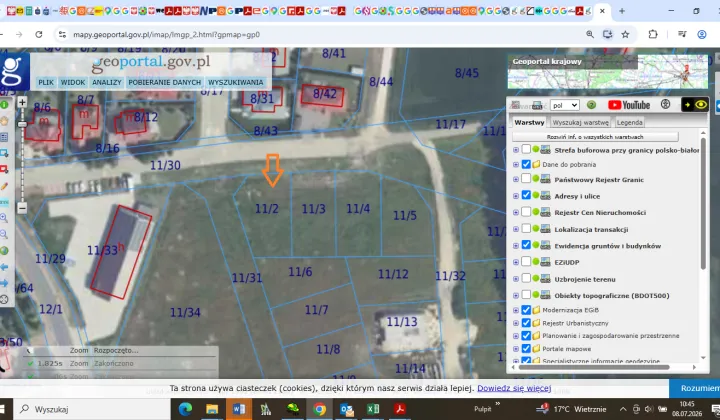Open the Dowiedz się więcej link
Screen dimensions: 720x420
(514, 388)
